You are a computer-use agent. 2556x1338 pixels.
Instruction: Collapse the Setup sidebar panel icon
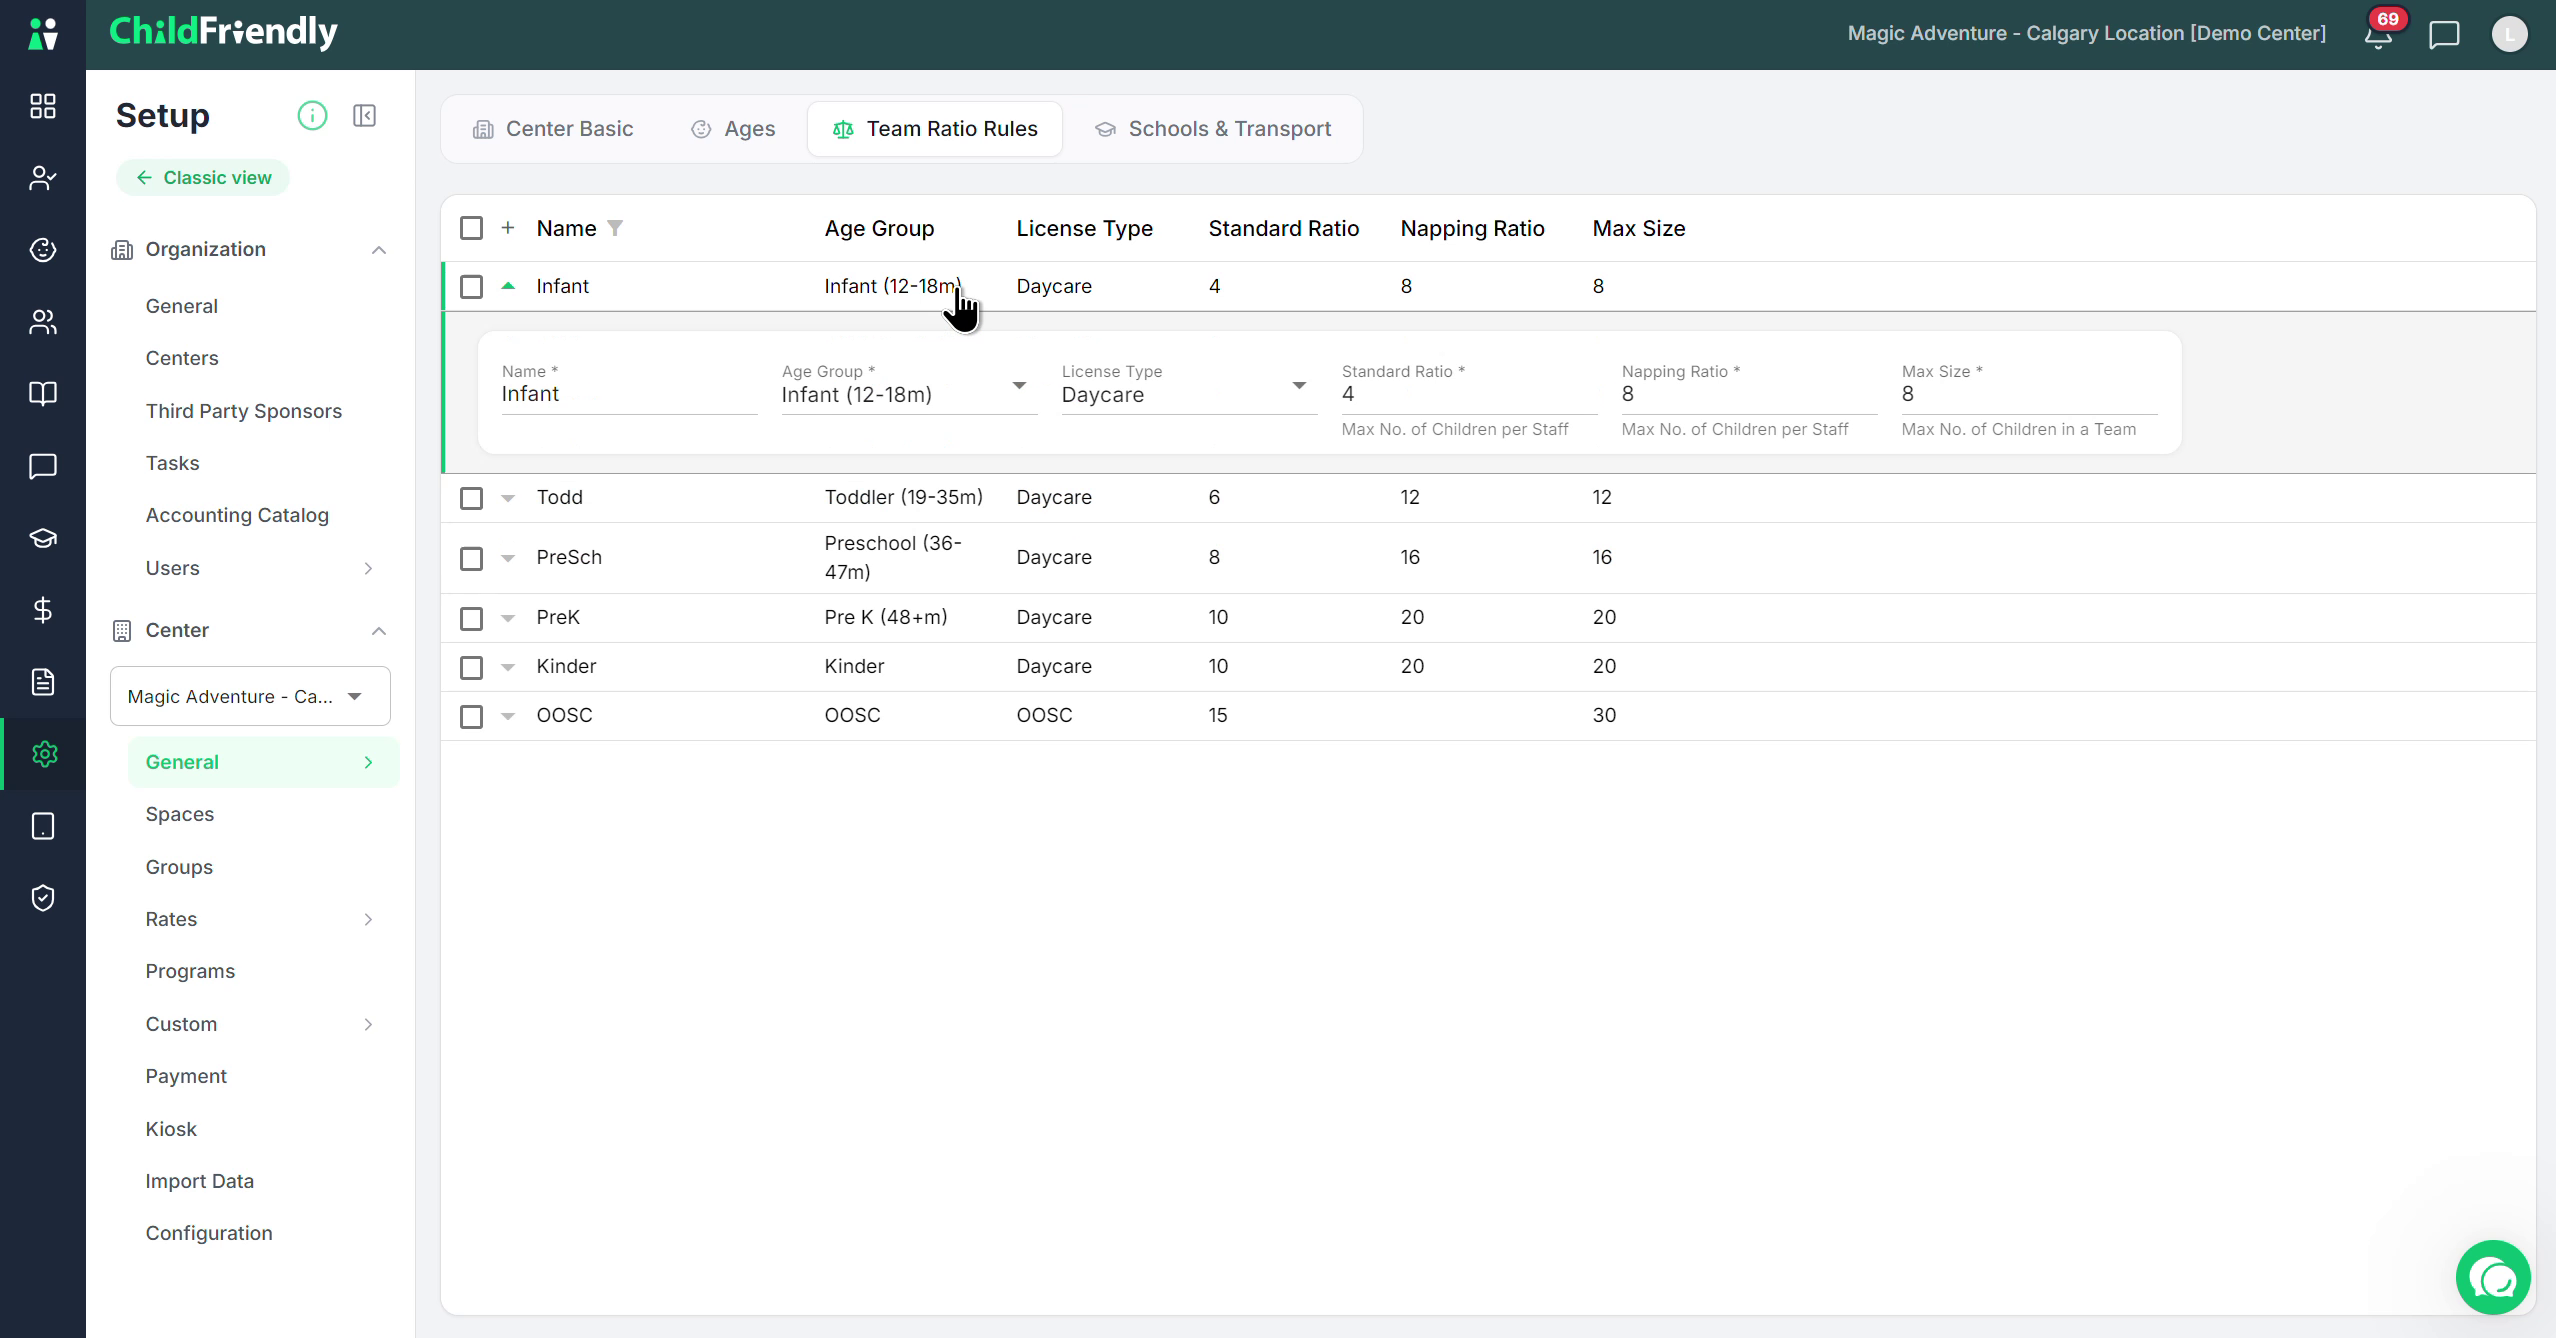(x=365, y=116)
